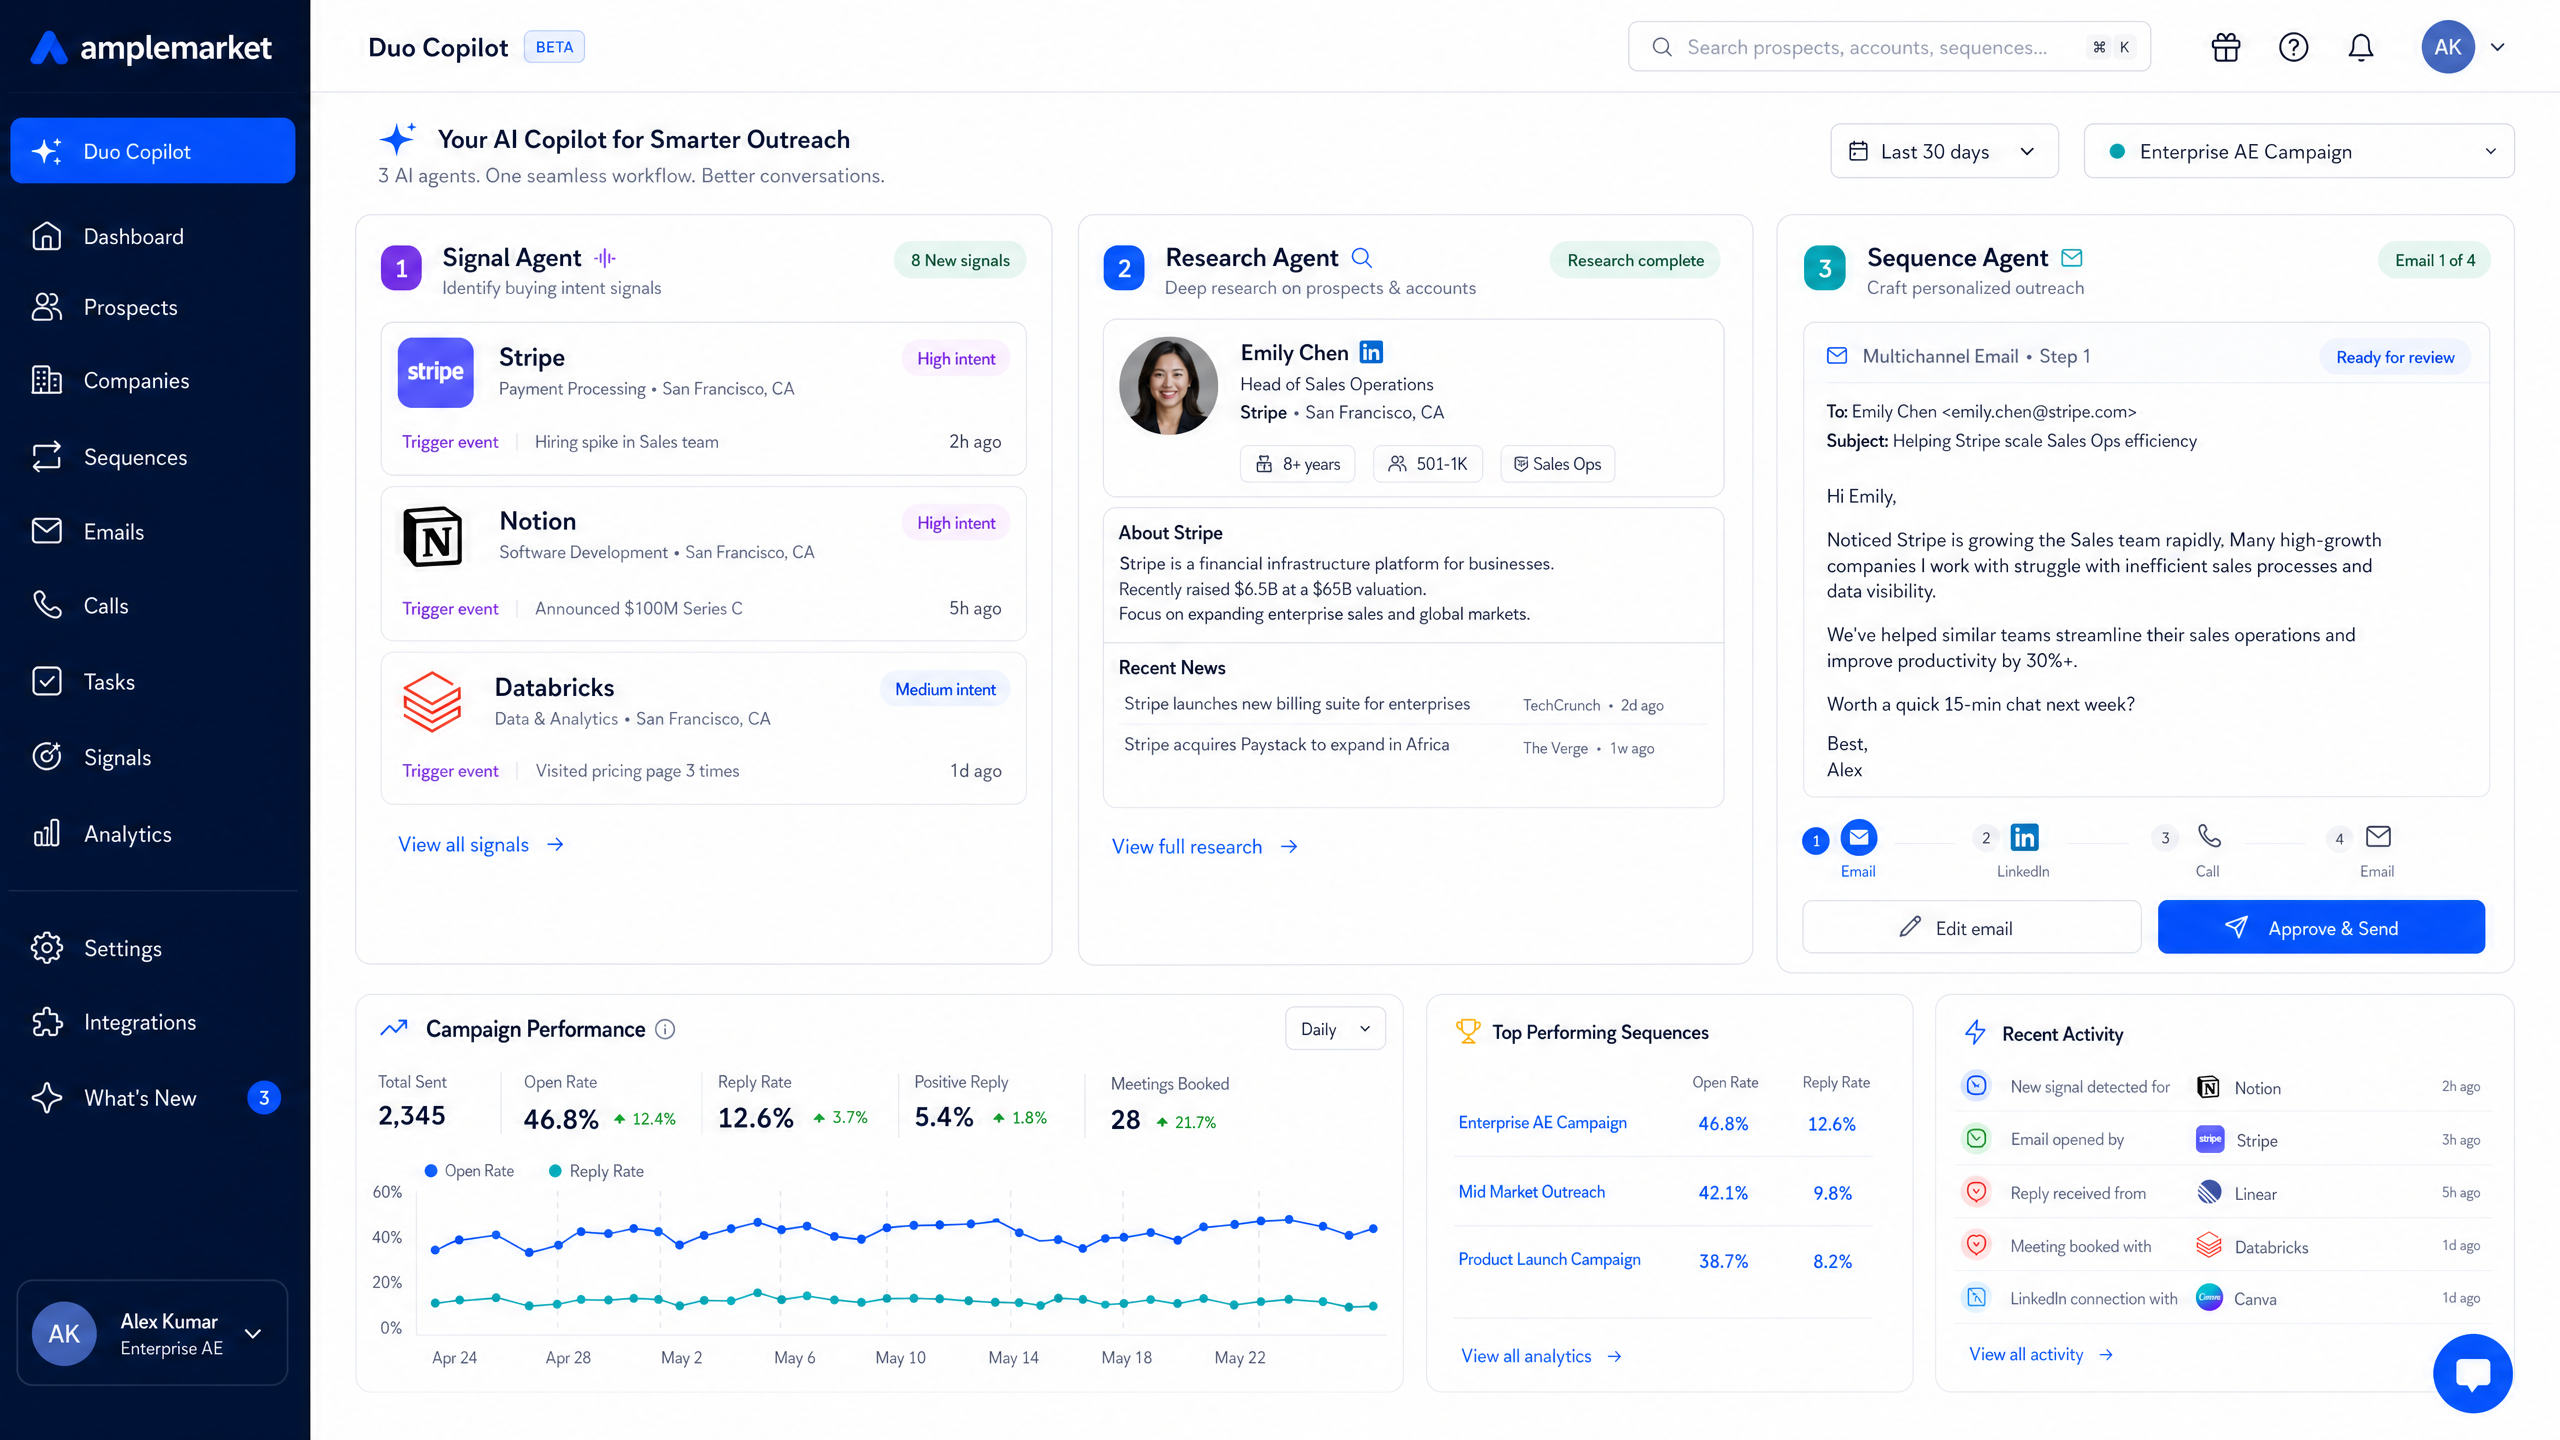Click the Campaign Performance info icon
2560x1440 pixels.
pyautogui.click(x=665, y=1029)
